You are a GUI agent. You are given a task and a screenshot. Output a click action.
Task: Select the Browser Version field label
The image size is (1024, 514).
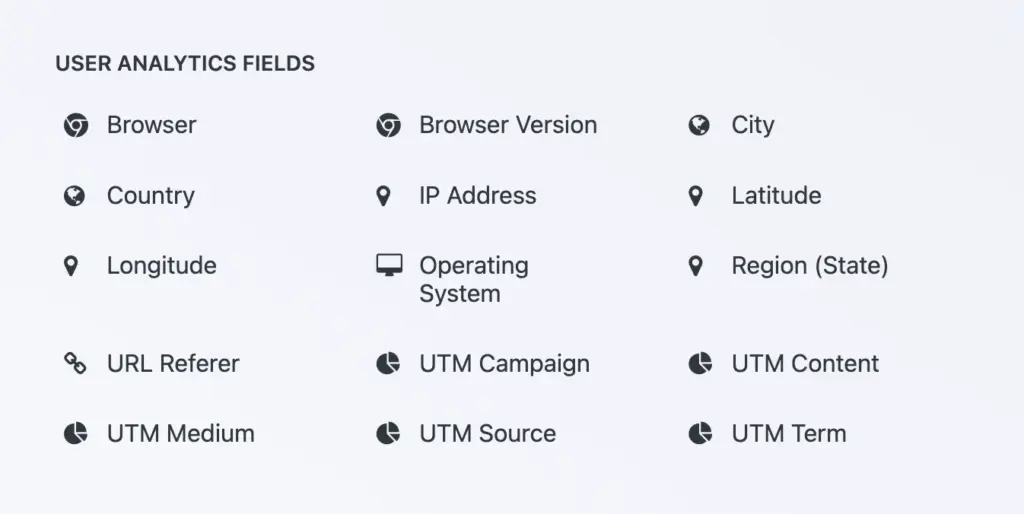[508, 126]
